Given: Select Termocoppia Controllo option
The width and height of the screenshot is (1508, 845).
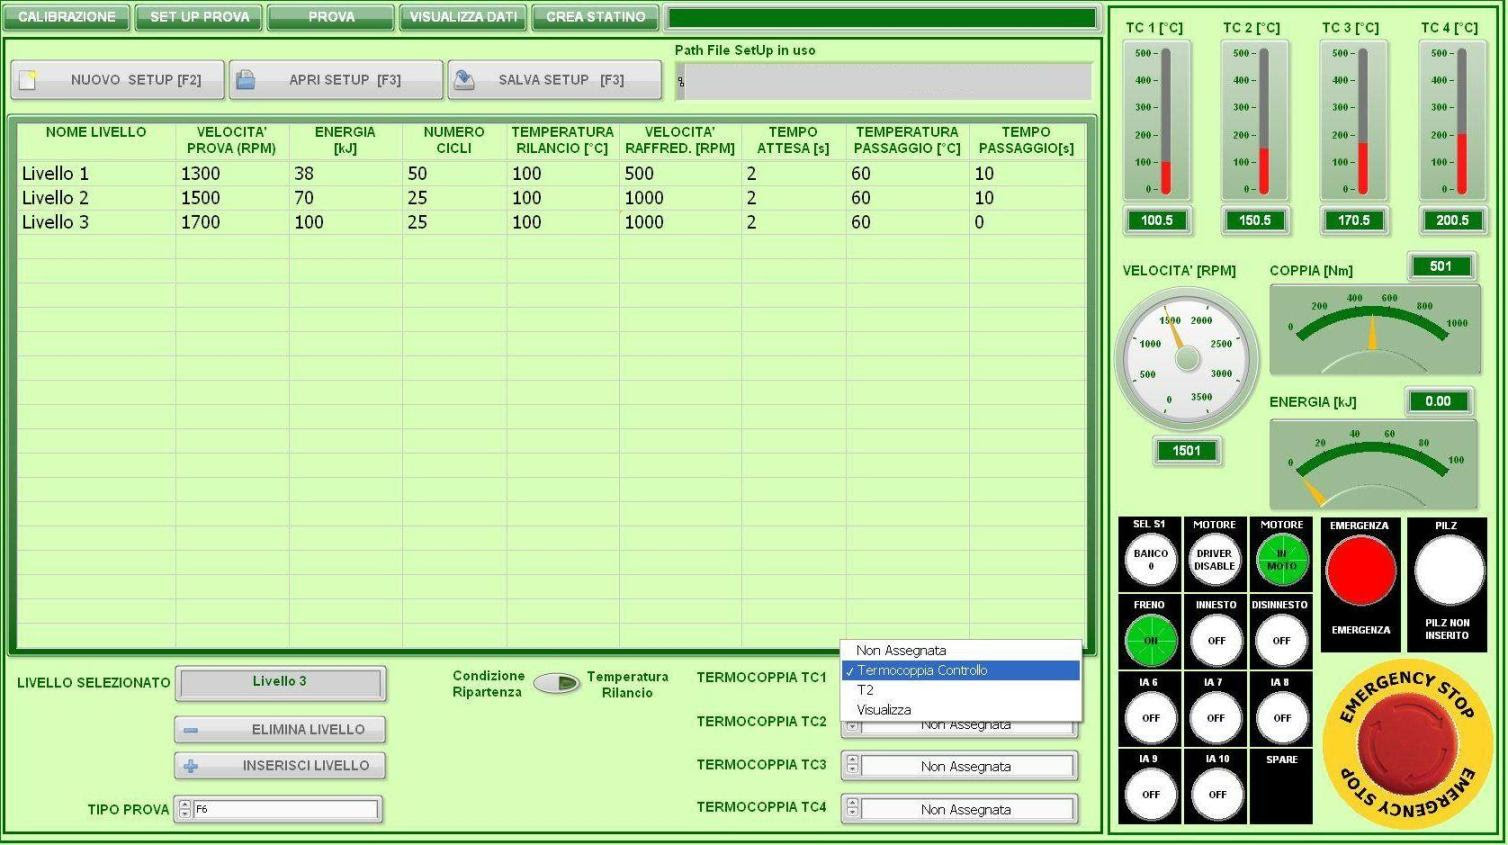Looking at the screenshot, I should pyautogui.click(x=961, y=671).
